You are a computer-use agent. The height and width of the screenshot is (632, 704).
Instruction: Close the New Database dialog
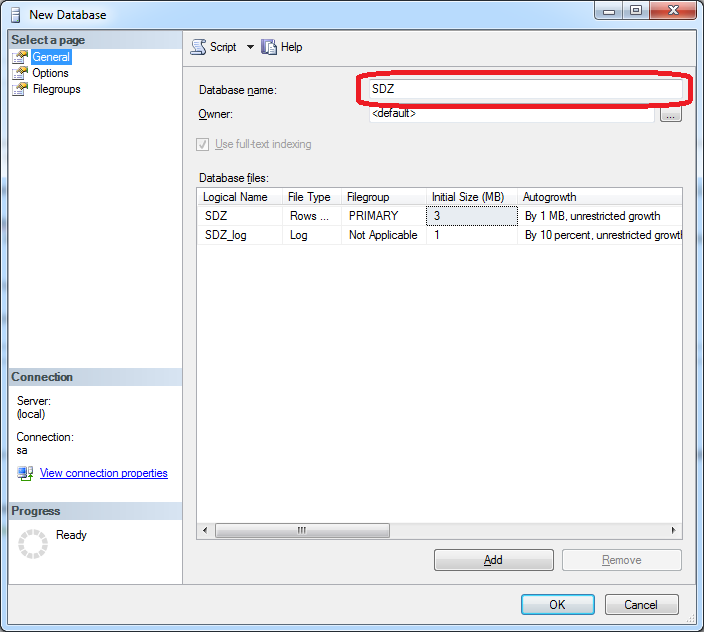(673, 11)
